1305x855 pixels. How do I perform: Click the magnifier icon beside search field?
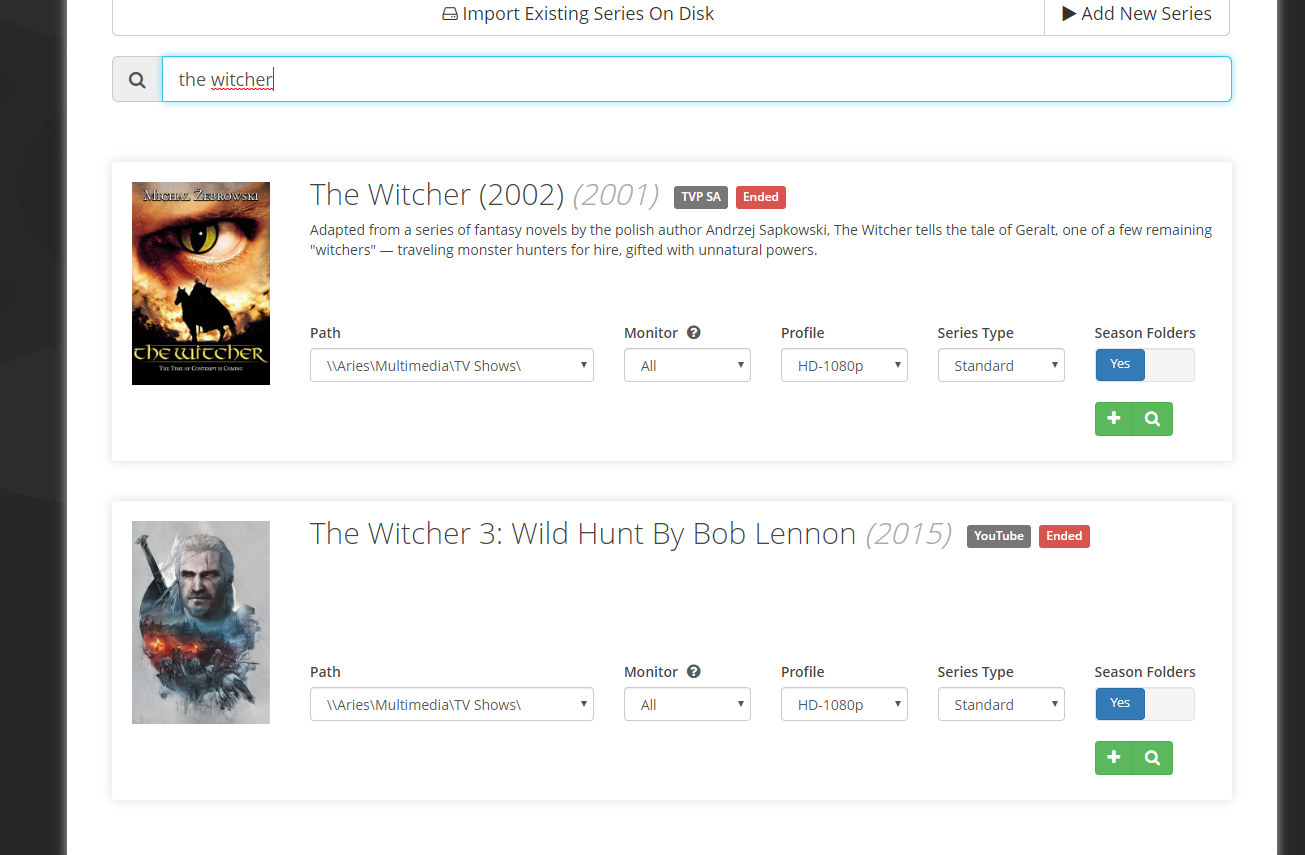click(x=137, y=80)
